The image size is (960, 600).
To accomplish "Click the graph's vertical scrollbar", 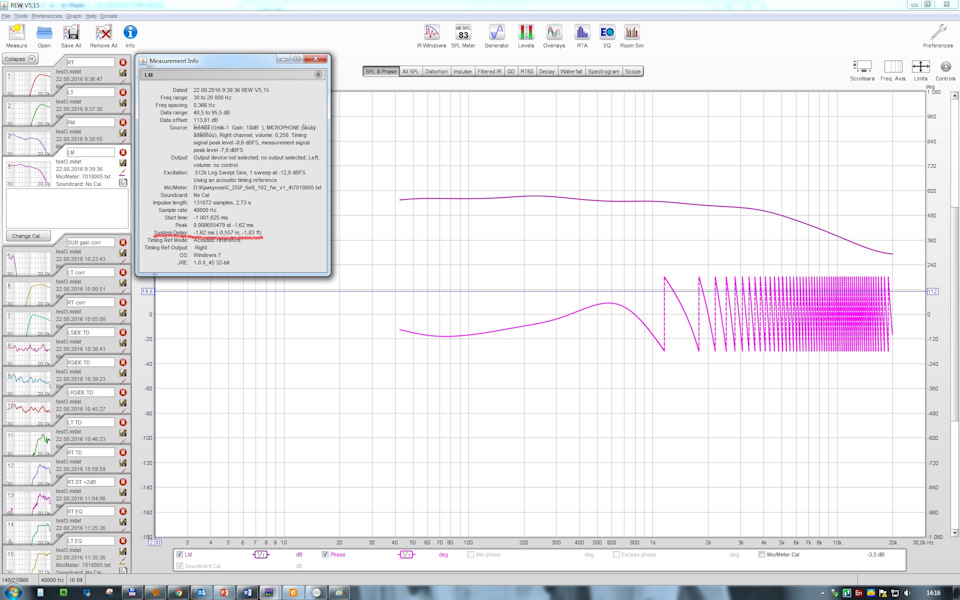I will tap(954, 315).
